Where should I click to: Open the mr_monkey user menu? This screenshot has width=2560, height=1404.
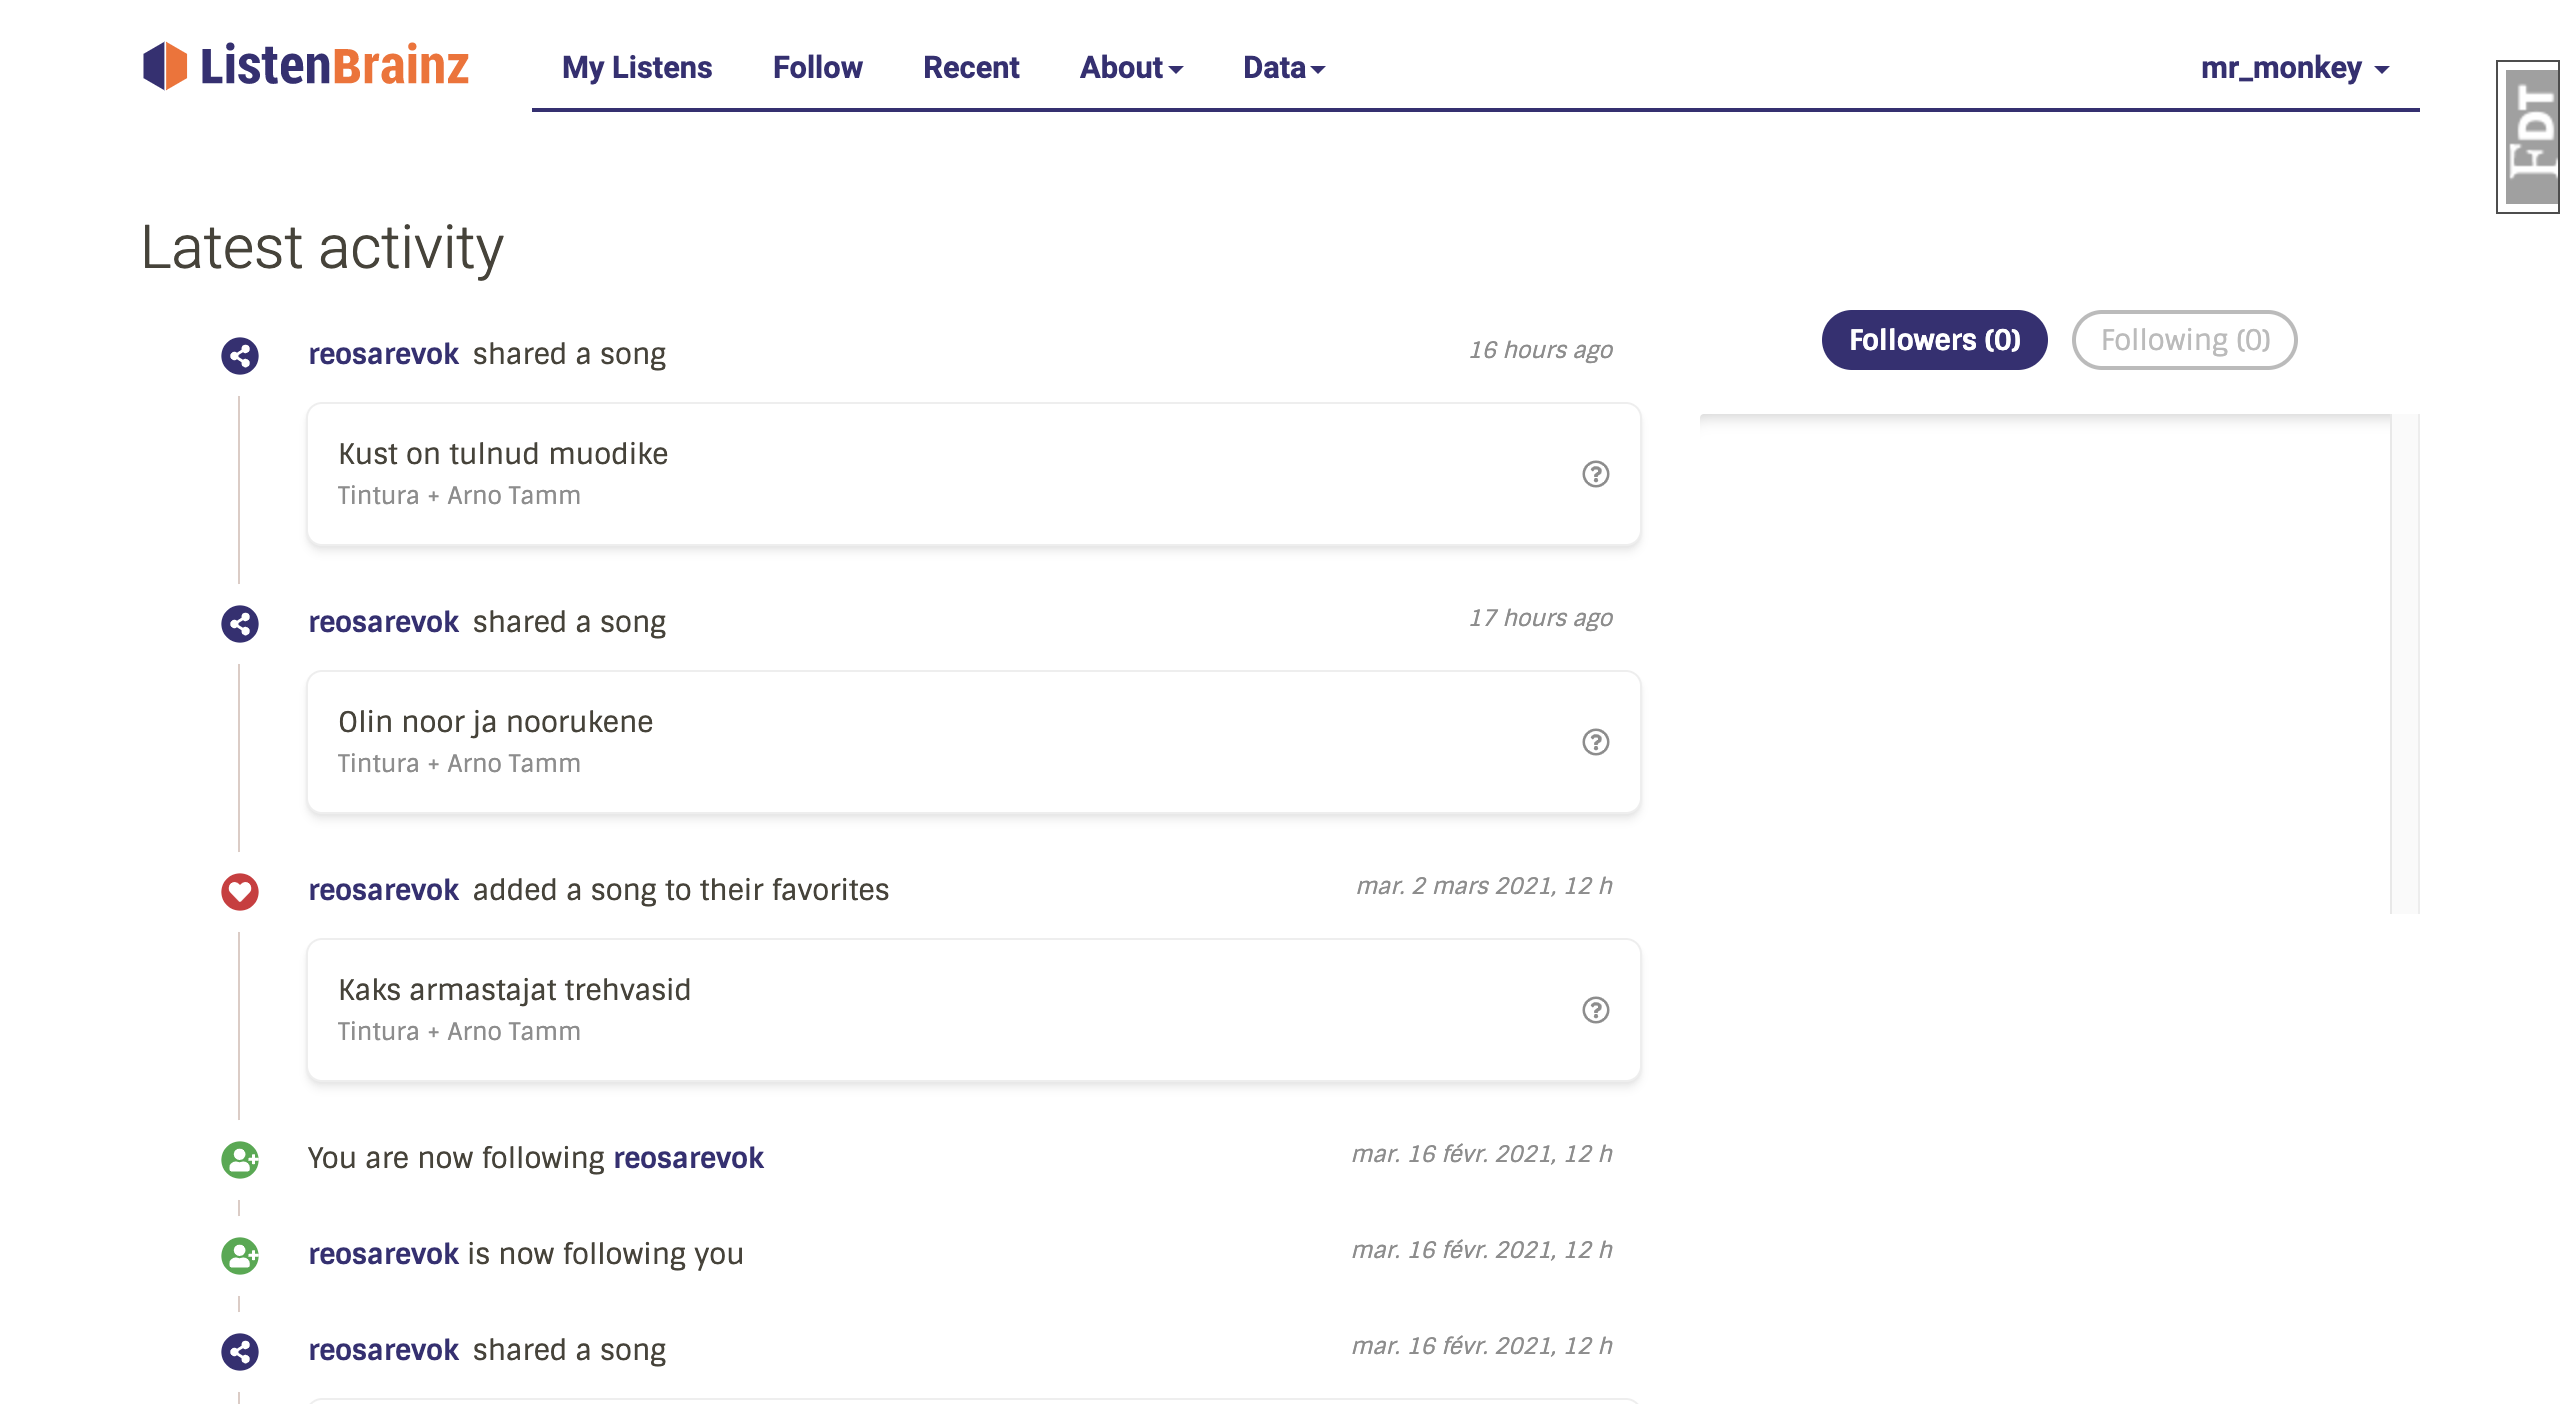pos(2294,68)
